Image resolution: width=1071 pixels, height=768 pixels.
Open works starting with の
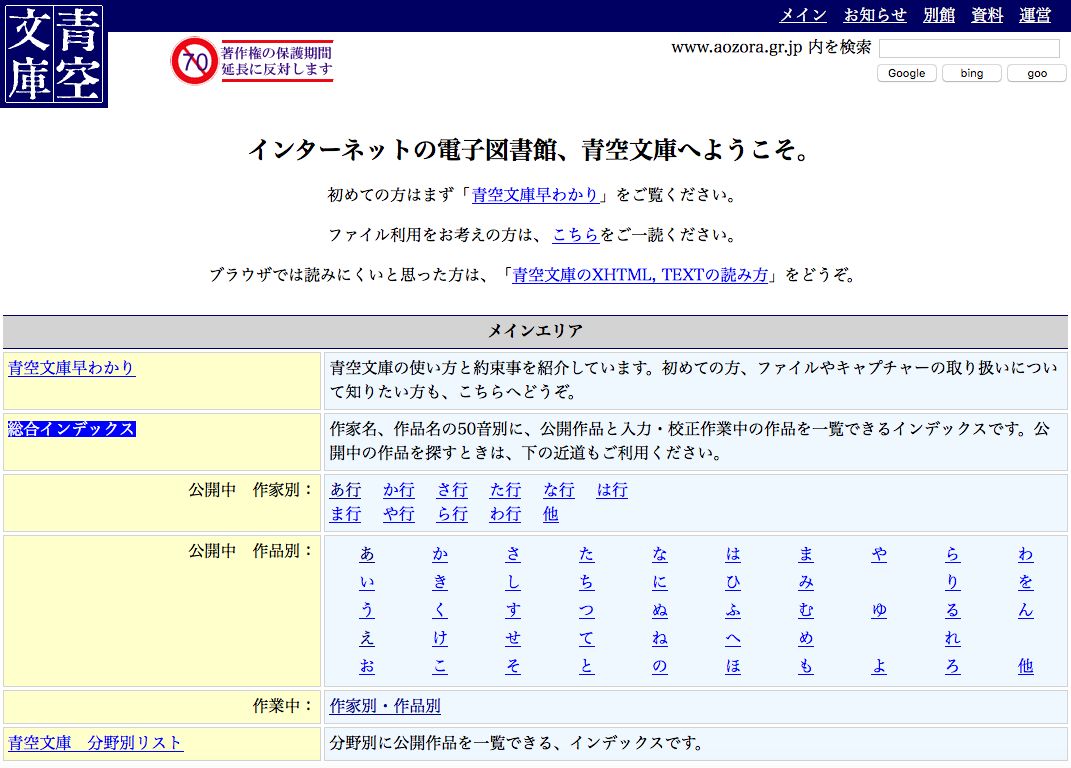660,666
